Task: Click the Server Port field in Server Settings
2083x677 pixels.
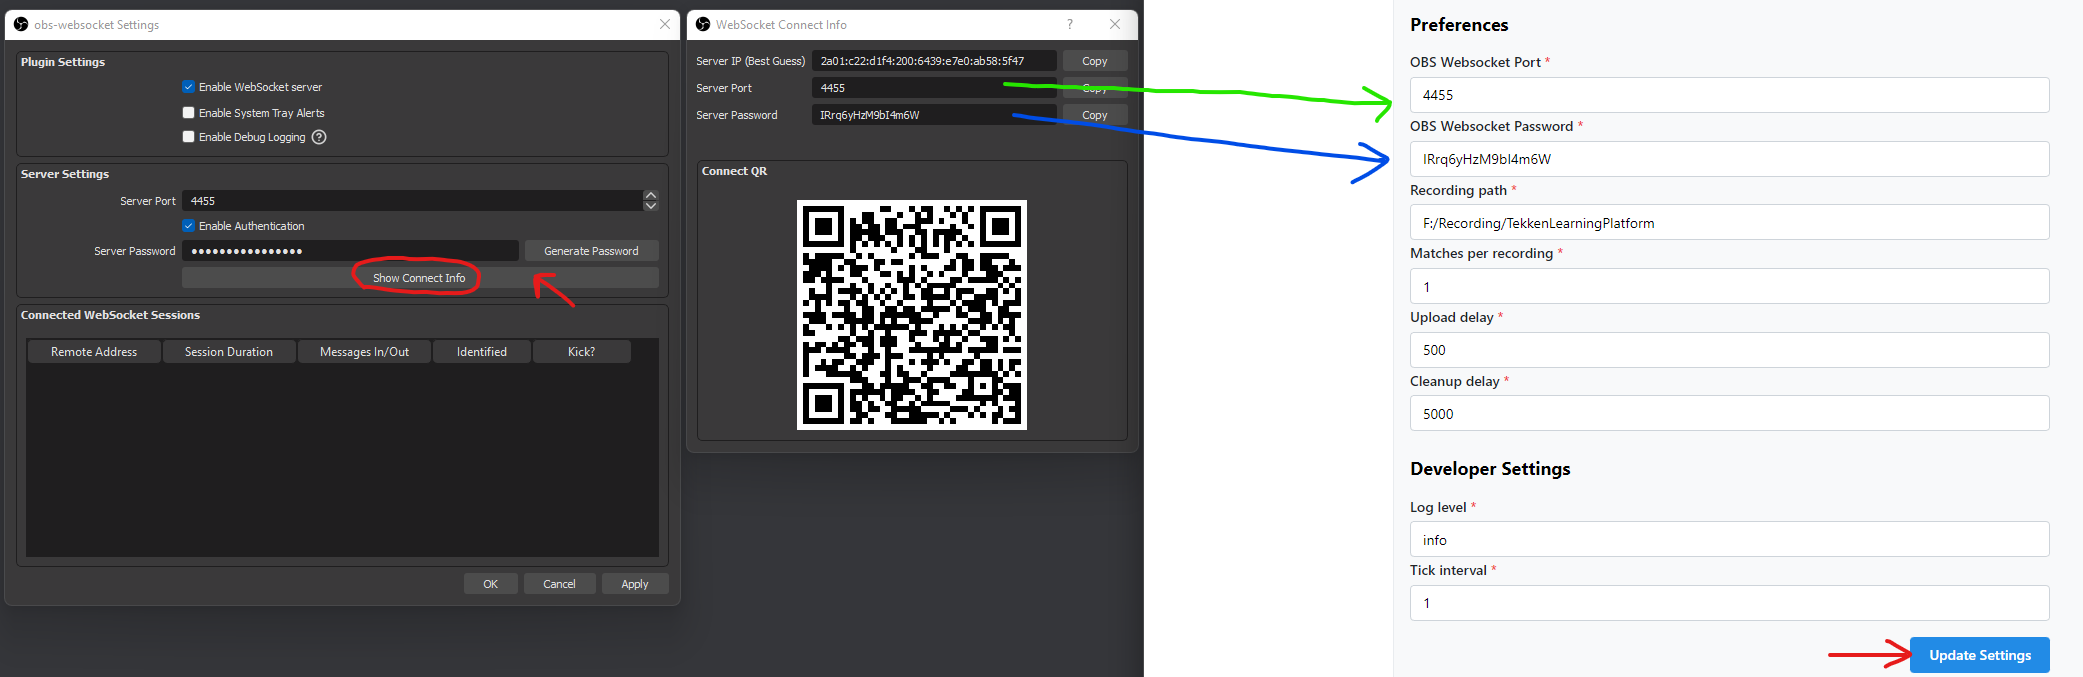Action: [412, 201]
